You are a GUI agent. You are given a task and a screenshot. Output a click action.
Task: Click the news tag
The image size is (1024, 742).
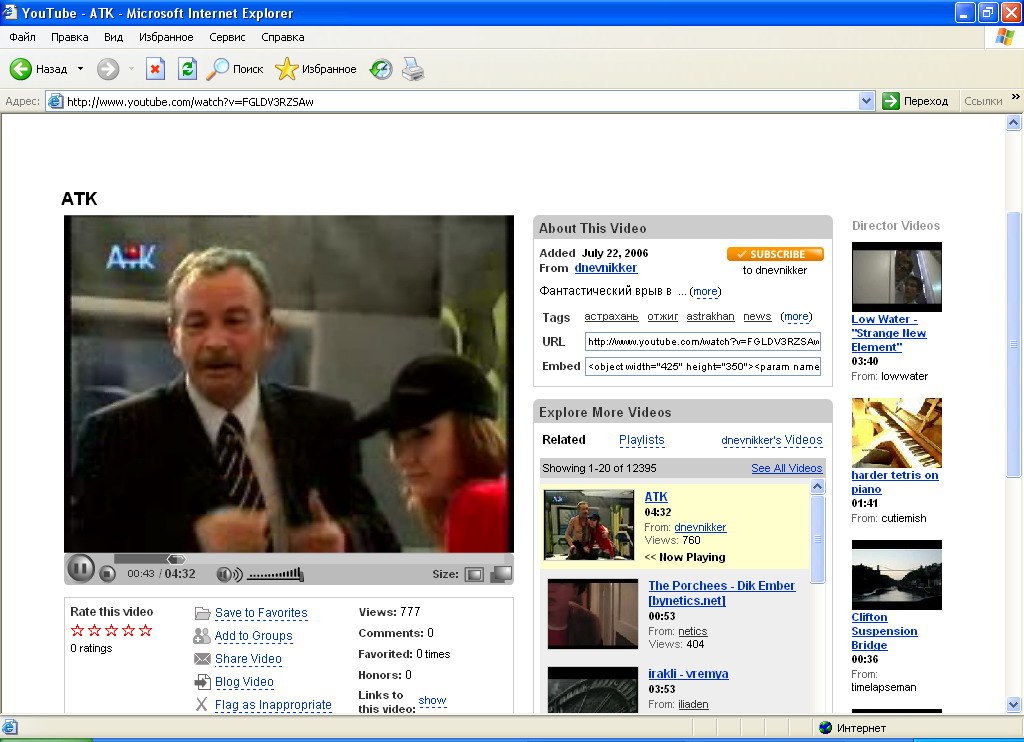pos(757,316)
